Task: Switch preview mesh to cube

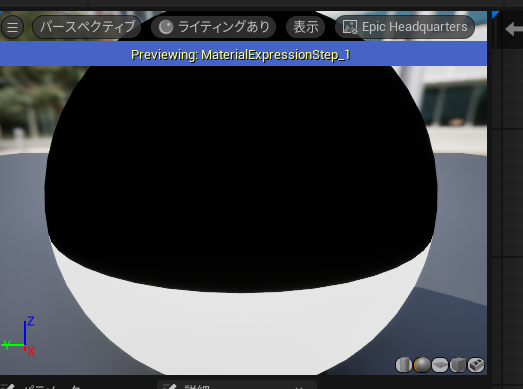Action: coord(458,365)
